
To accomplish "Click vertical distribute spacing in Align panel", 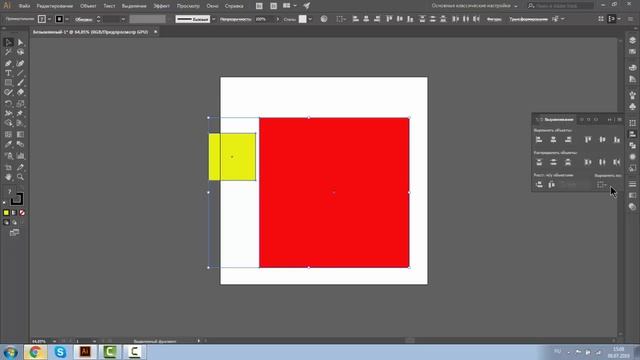I will (x=539, y=184).
